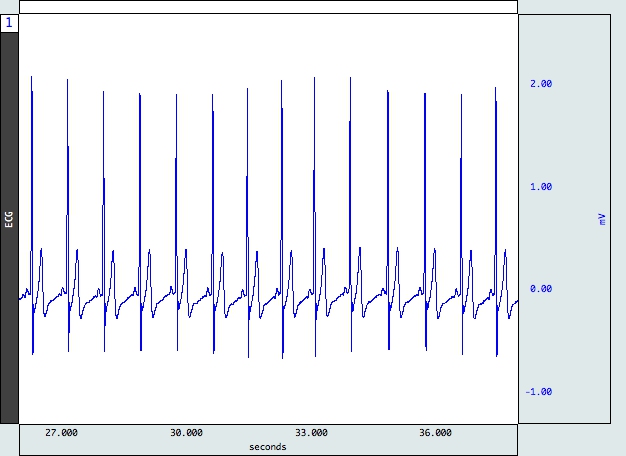Click the vertical ECG channel label
626x456 pixels.
click(x=9, y=220)
